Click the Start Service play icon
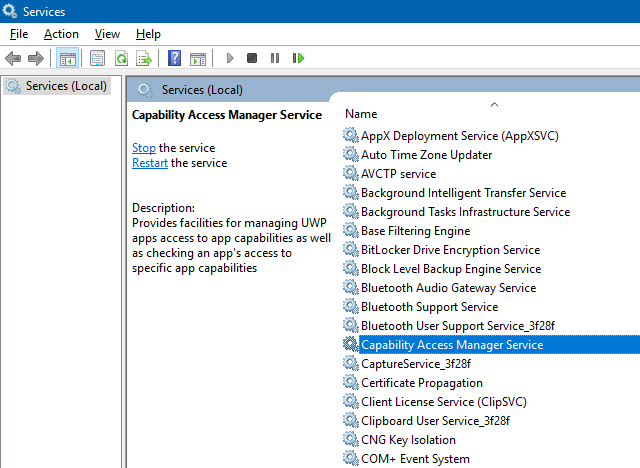The width and height of the screenshot is (640, 468). click(x=230, y=58)
